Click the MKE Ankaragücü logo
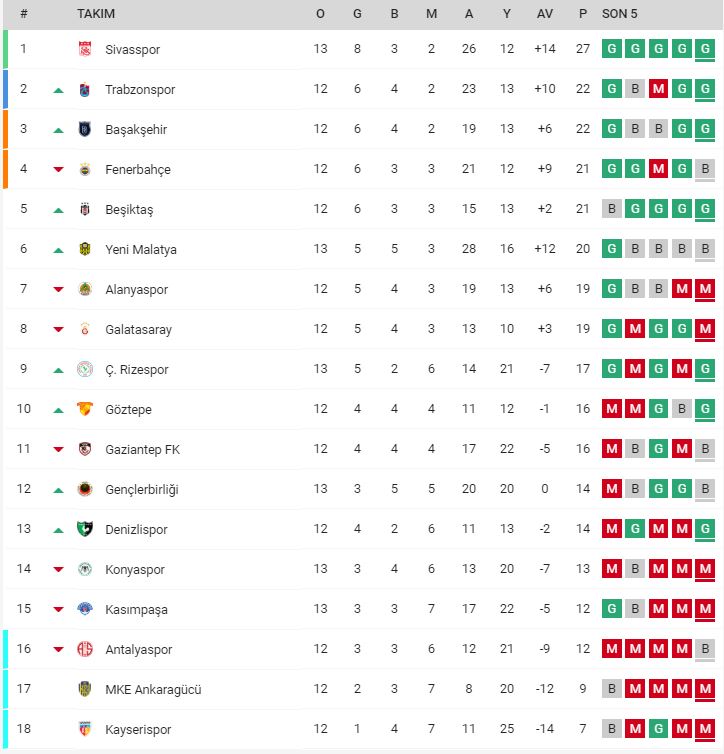Screen dimensions: 724x754 tap(85, 689)
